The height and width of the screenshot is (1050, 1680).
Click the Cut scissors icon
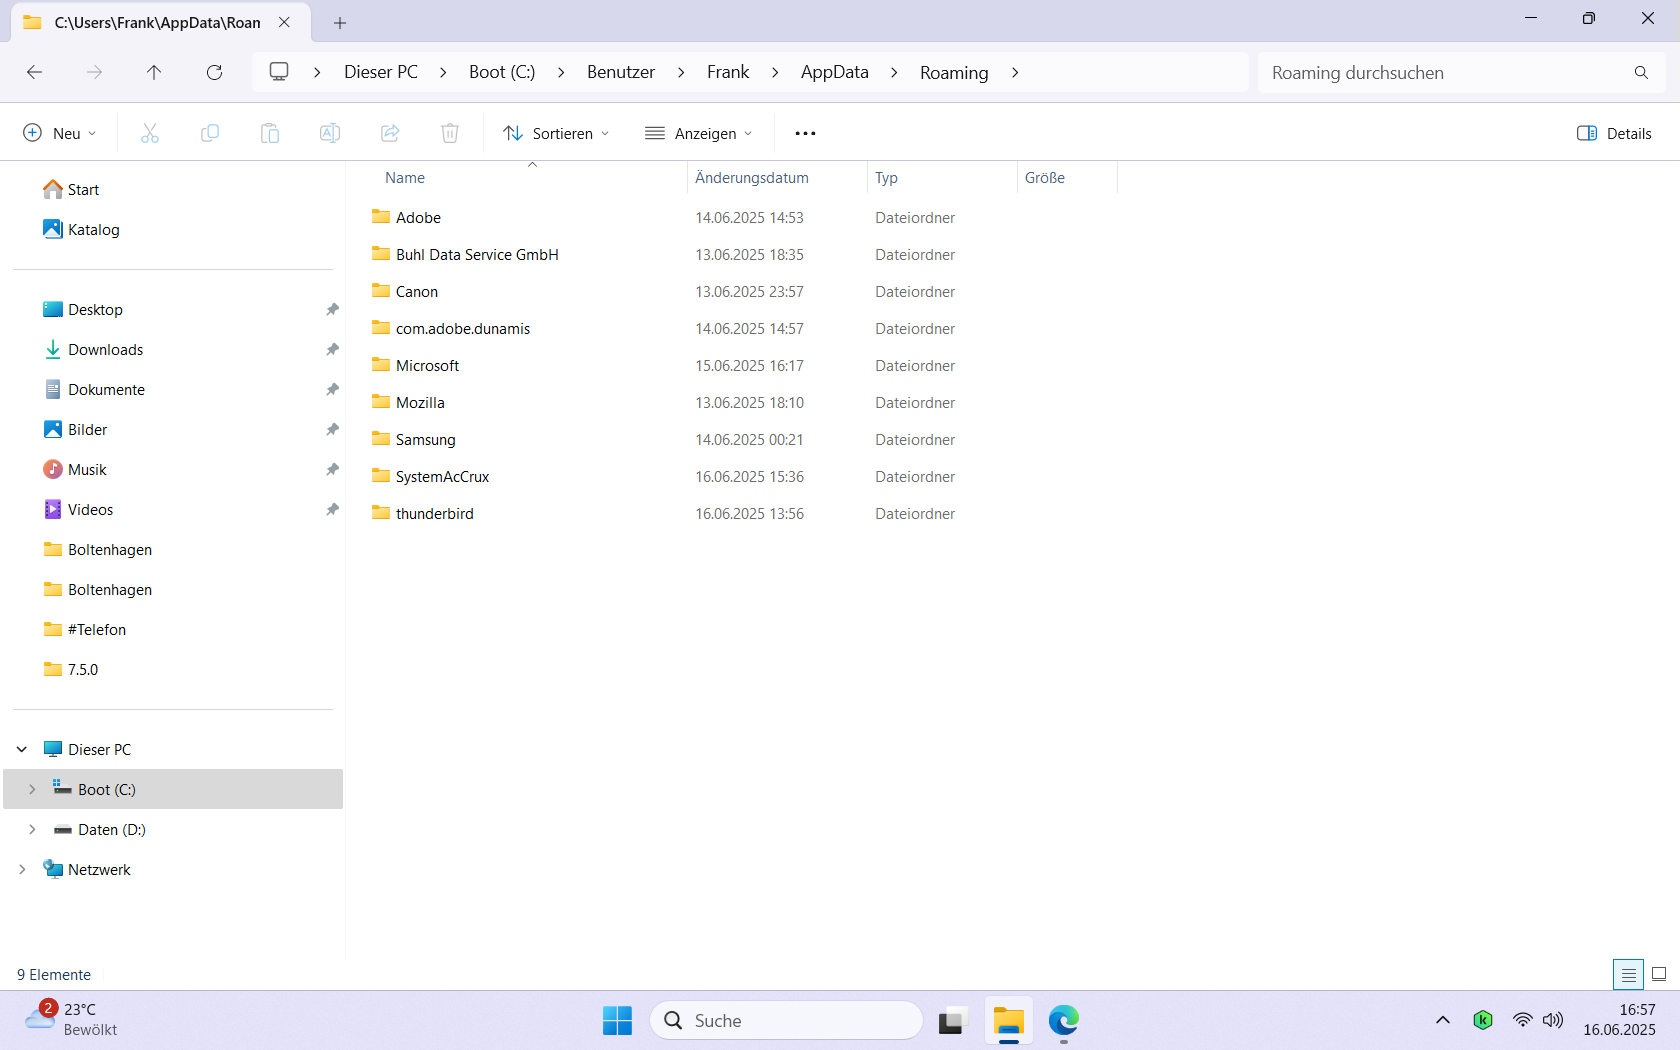coord(150,133)
